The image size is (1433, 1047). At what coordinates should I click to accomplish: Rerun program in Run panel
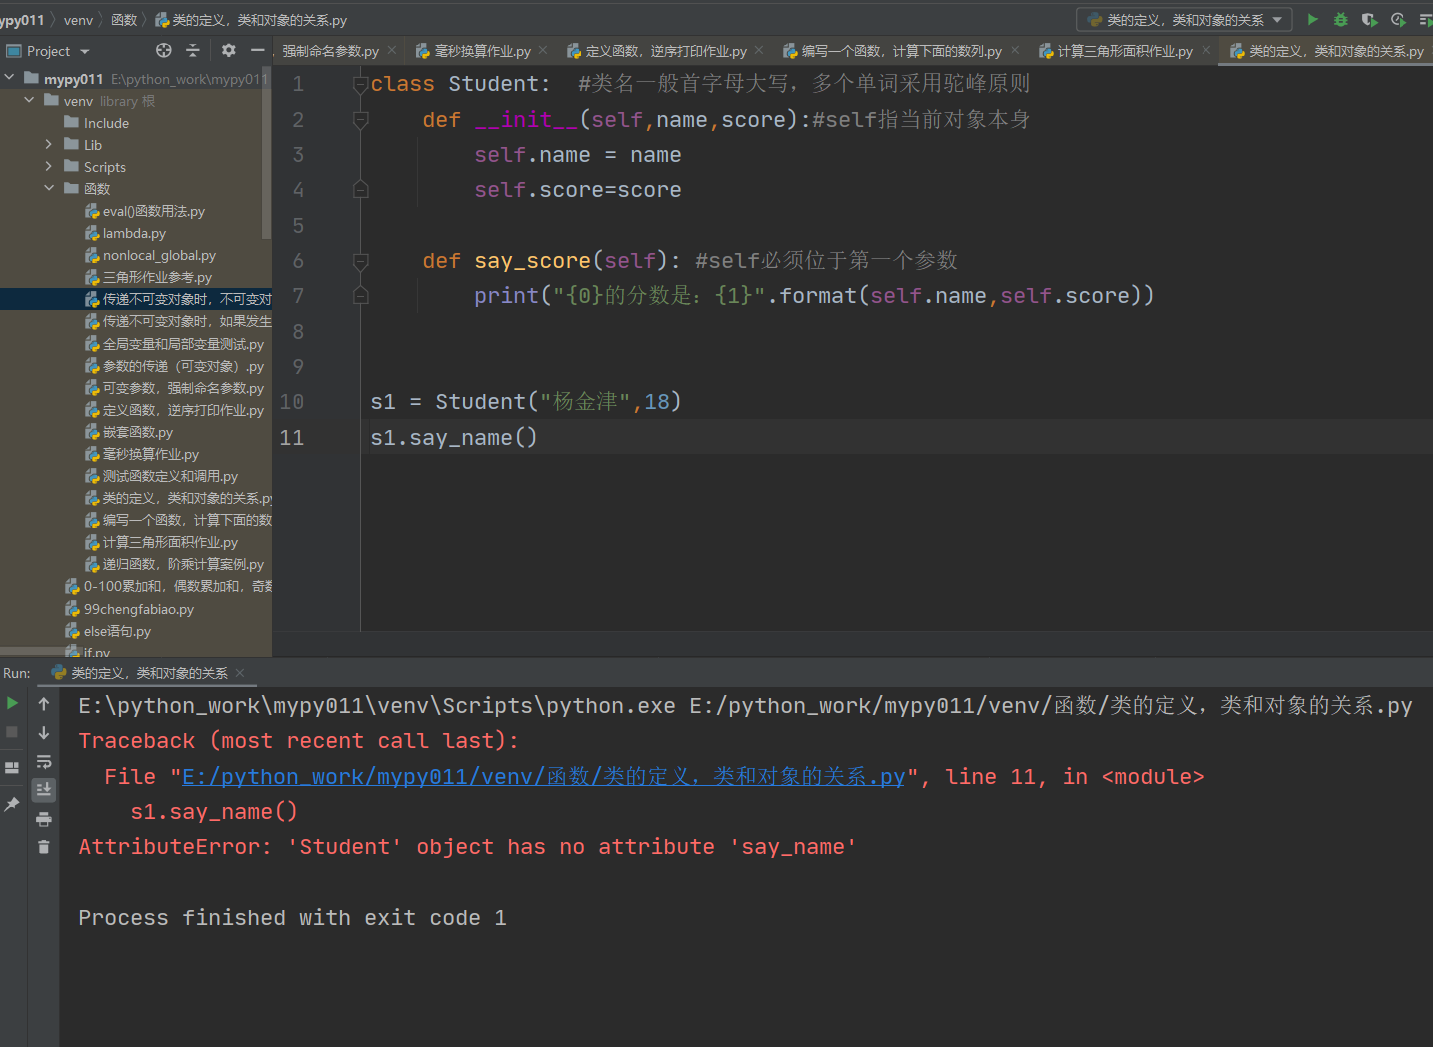(12, 703)
